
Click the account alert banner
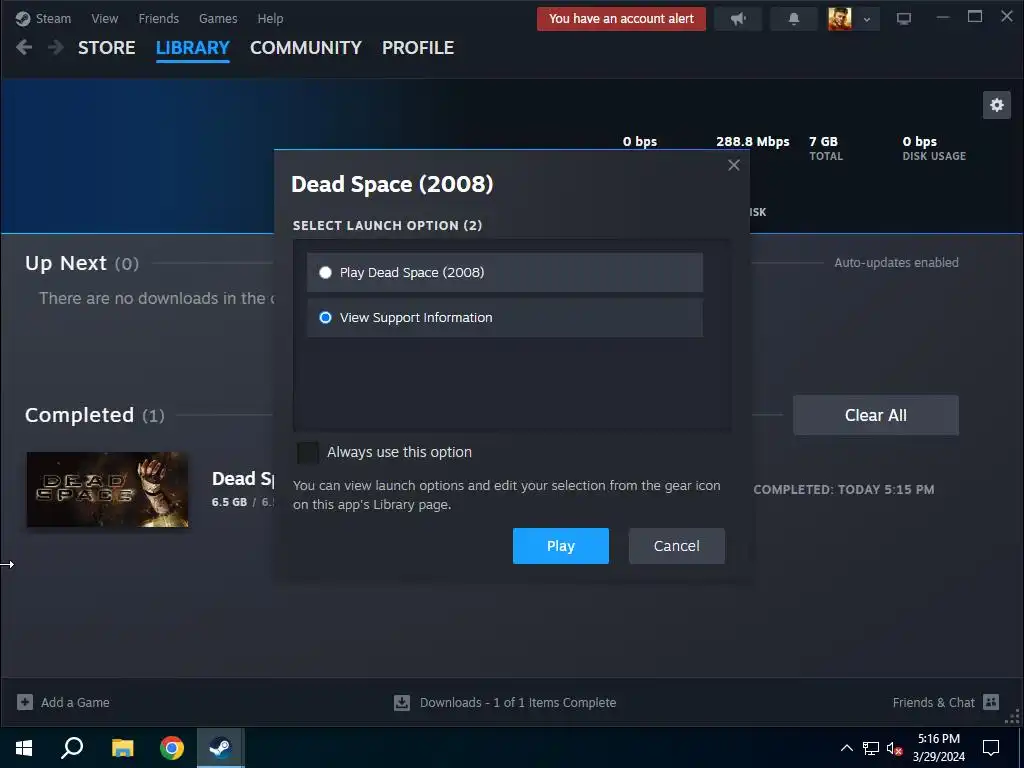[x=621, y=19]
